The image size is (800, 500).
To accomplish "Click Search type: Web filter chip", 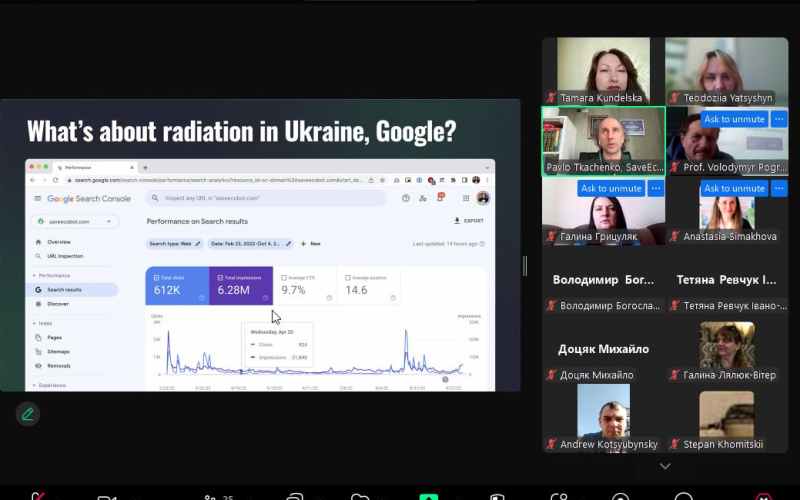I will point(175,244).
